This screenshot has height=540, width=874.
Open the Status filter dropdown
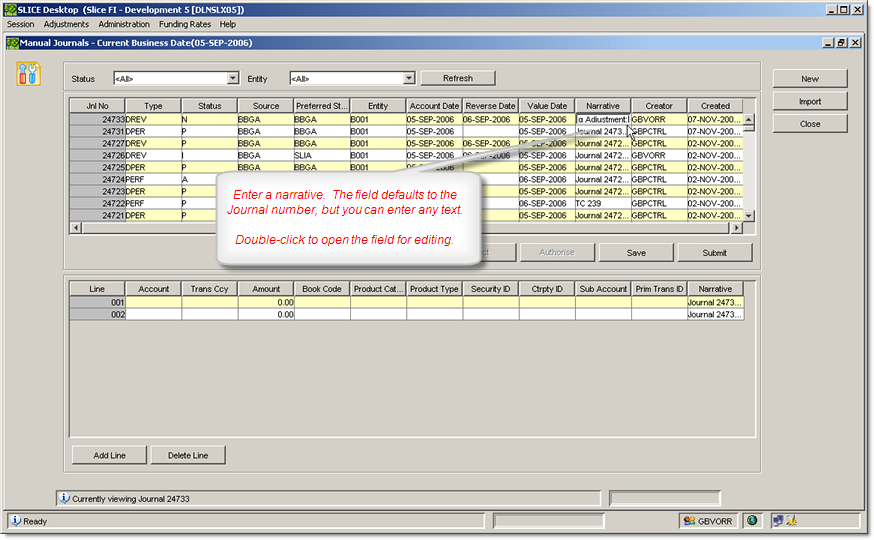pyautogui.click(x=233, y=78)
